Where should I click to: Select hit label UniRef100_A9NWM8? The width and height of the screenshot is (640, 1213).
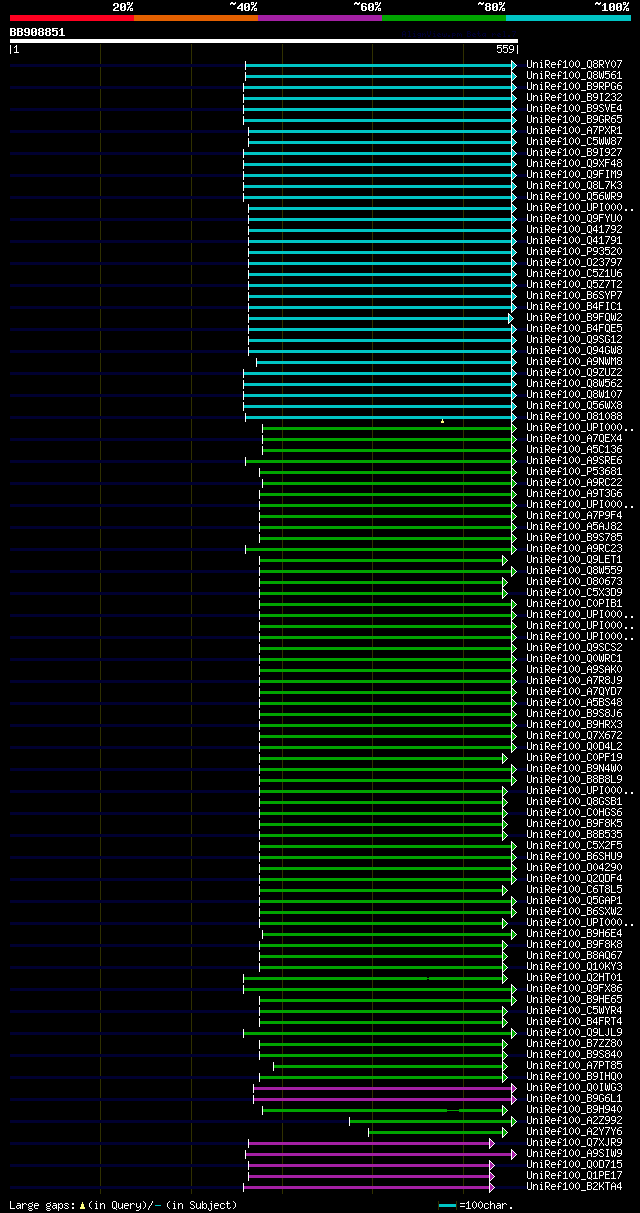(574, 361)
